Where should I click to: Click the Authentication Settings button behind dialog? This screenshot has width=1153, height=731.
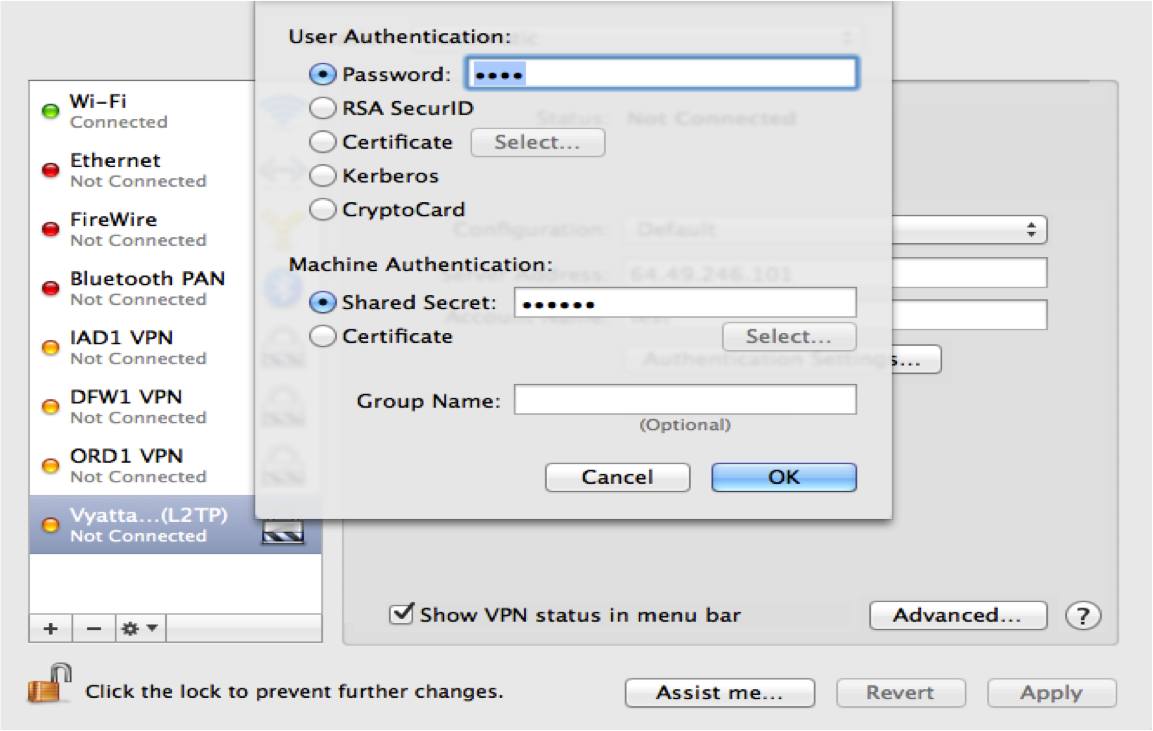pos(916,360)
